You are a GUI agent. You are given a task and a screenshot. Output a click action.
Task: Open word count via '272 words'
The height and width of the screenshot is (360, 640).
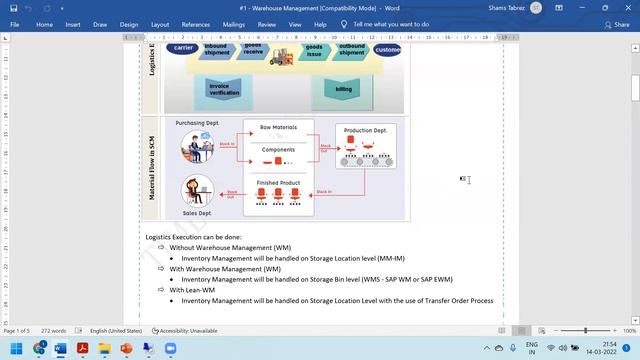click(53, 331)
